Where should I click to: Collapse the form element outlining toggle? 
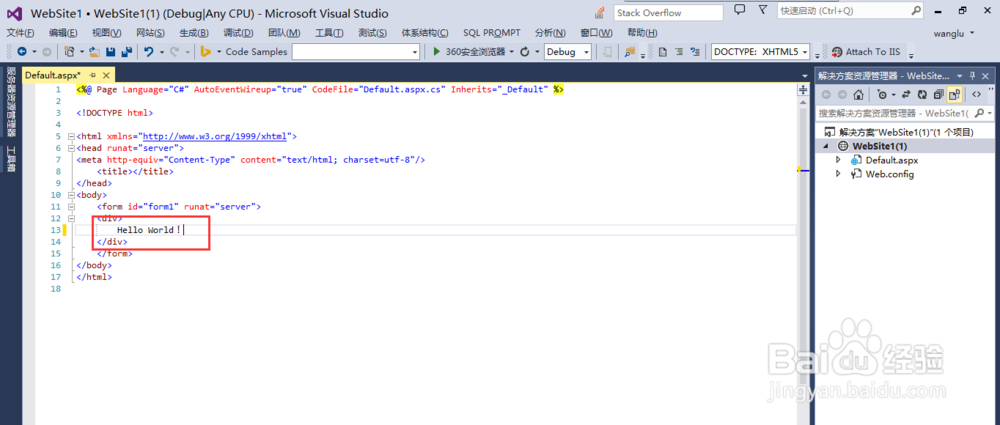(70, 207)
